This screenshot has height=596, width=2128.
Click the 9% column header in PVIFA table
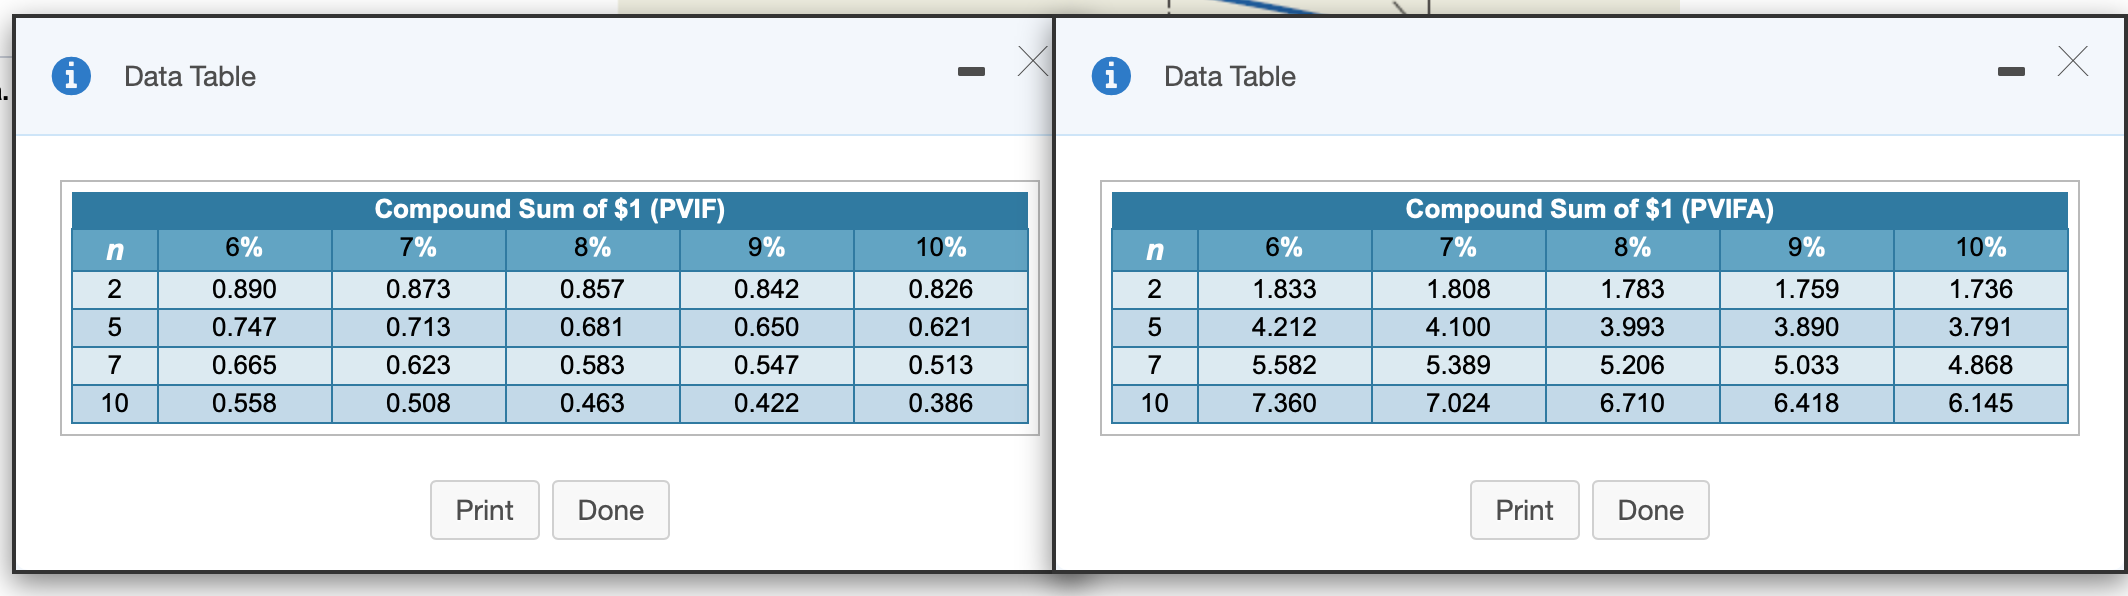1806,249
